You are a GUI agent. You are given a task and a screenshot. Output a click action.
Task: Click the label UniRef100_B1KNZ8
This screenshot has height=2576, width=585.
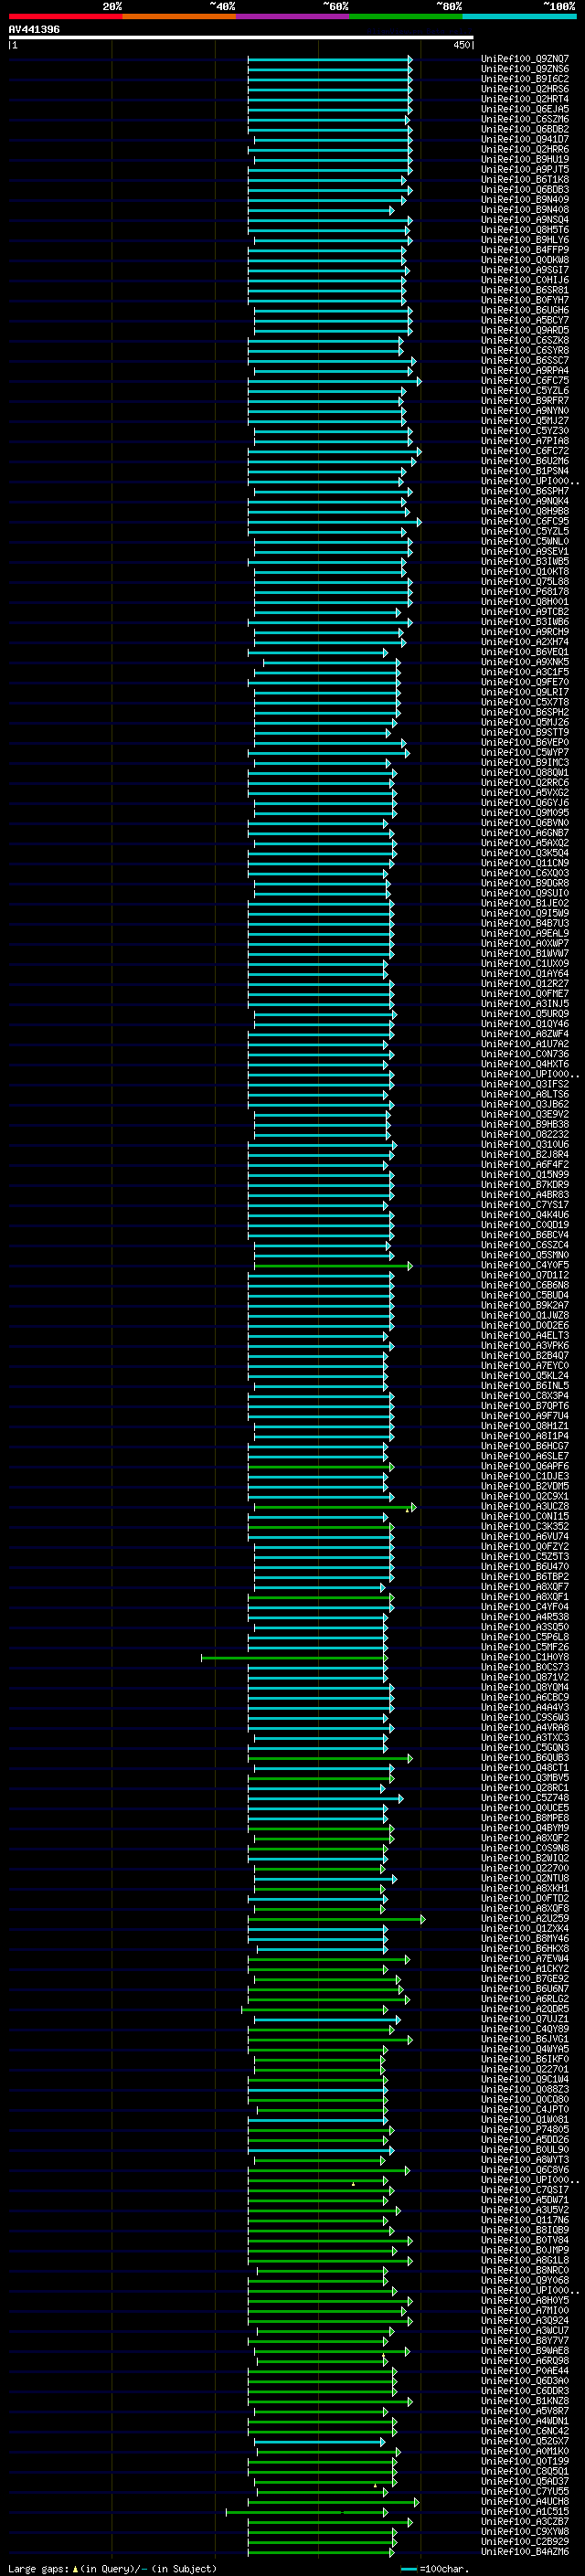pos(525,2401)
